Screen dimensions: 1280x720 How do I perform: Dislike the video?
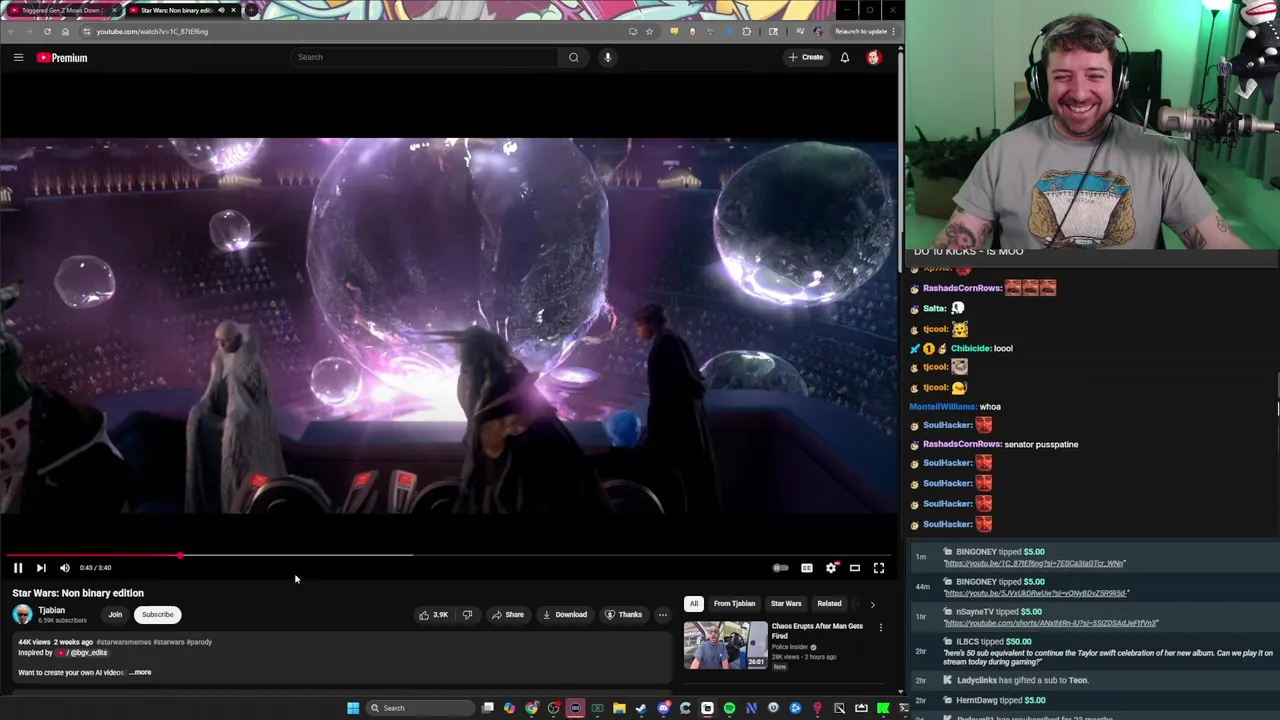coord(467,615)
